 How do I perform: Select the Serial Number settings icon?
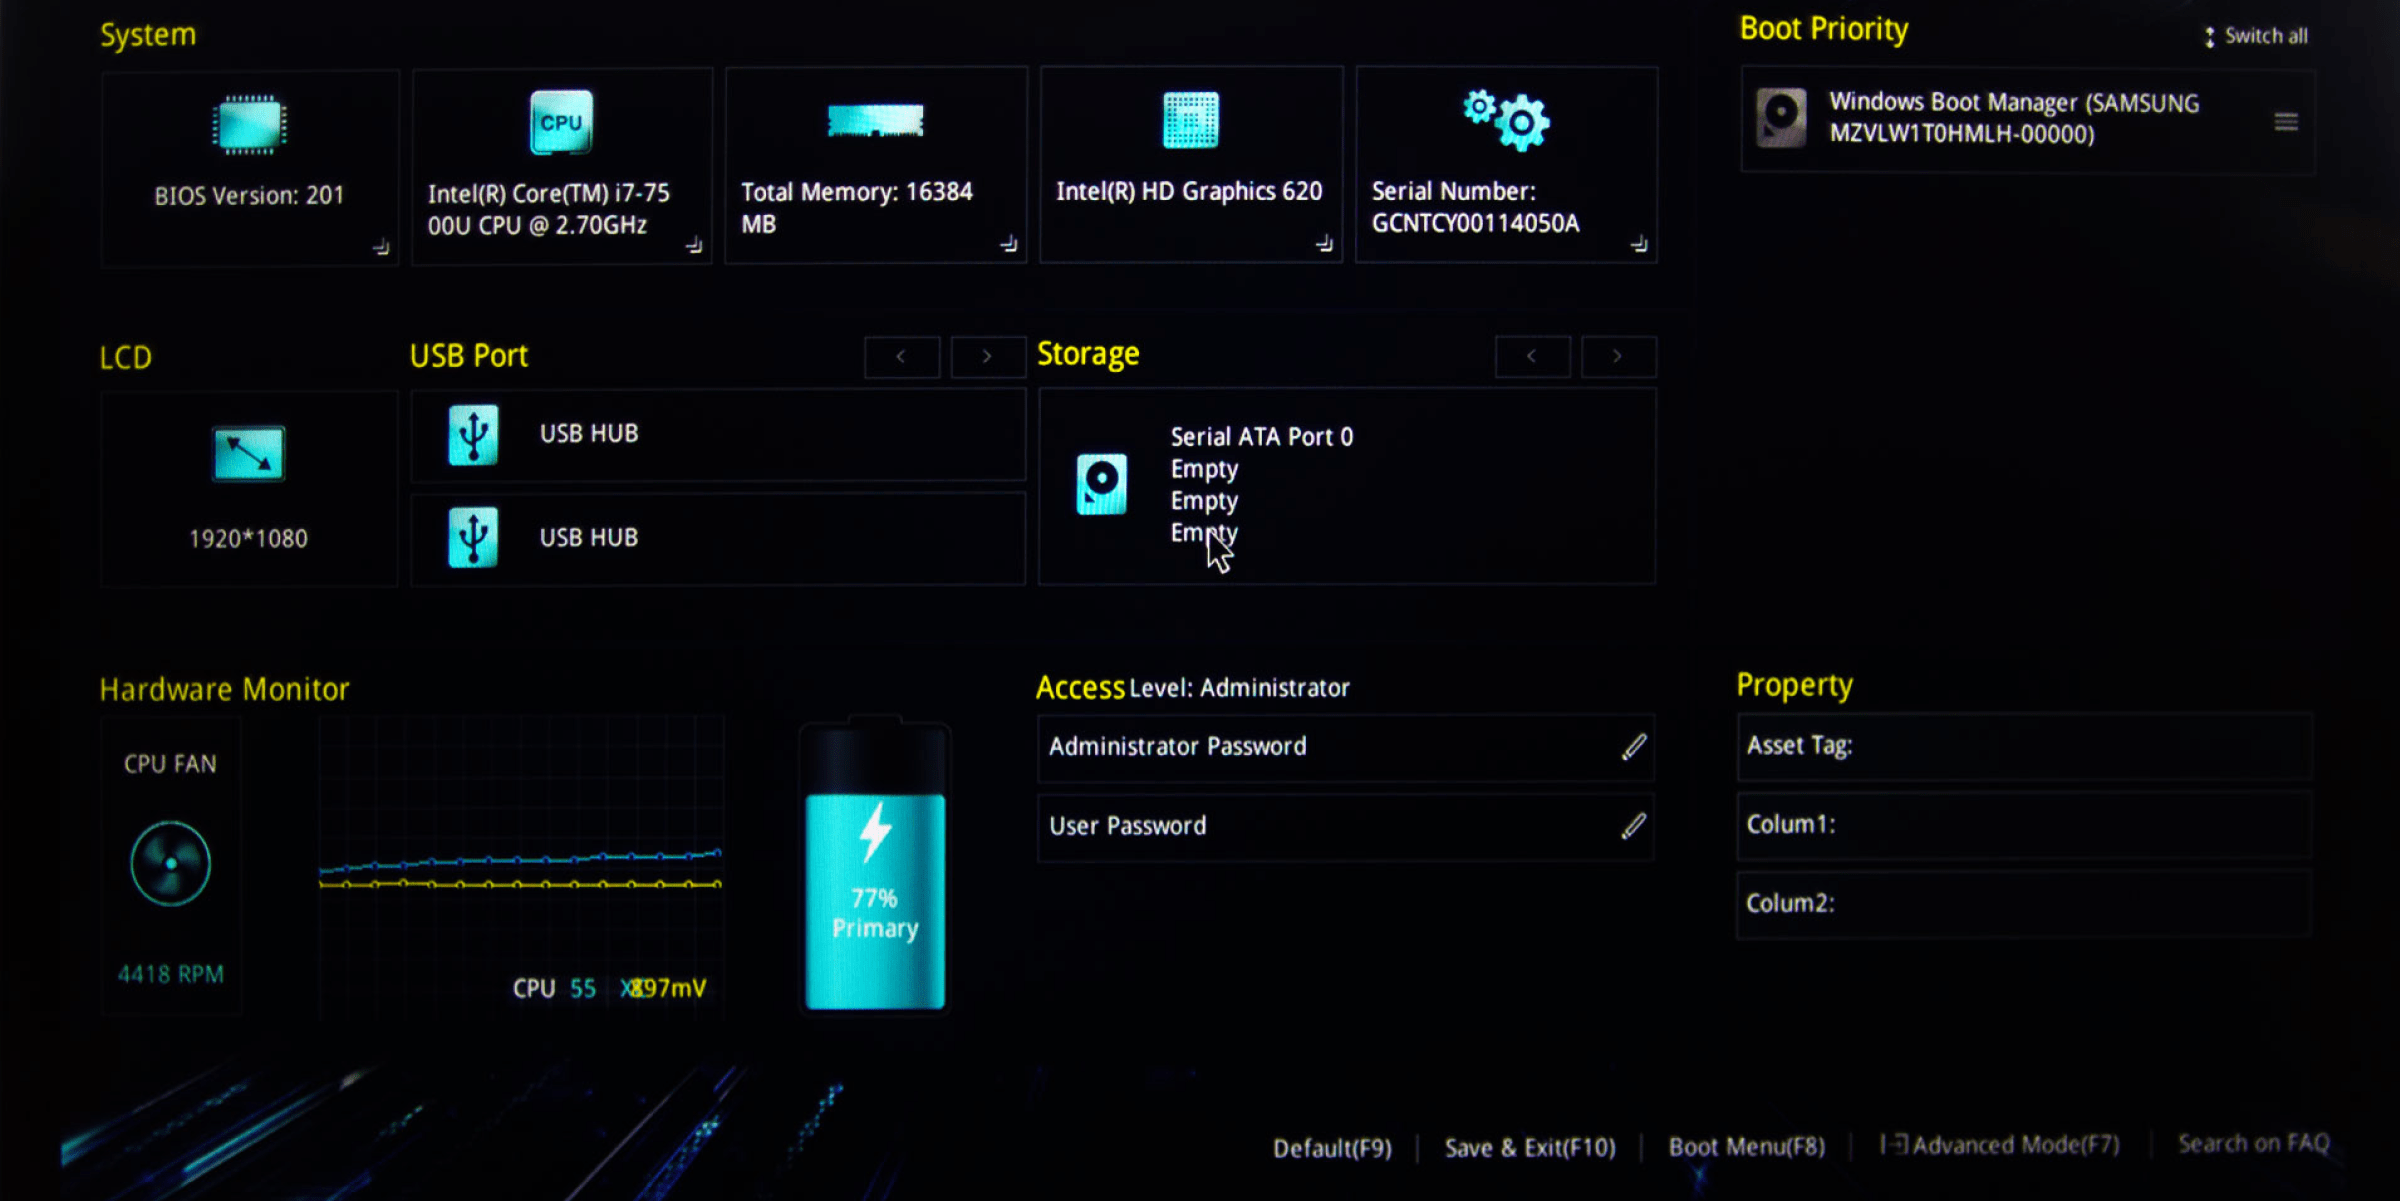click(1504, 121)
